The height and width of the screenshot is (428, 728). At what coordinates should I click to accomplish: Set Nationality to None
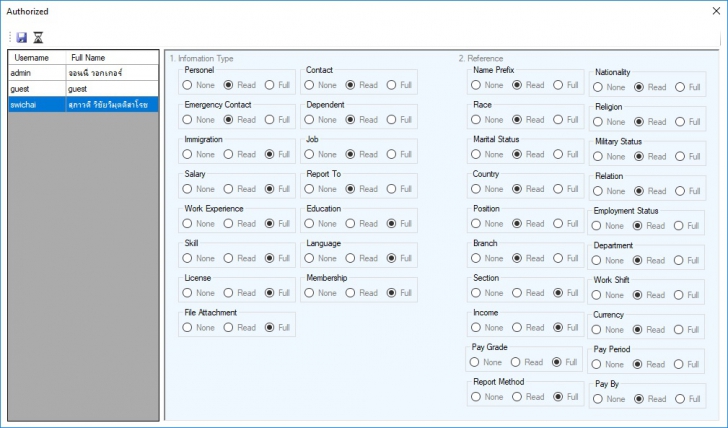click(610, 87)
